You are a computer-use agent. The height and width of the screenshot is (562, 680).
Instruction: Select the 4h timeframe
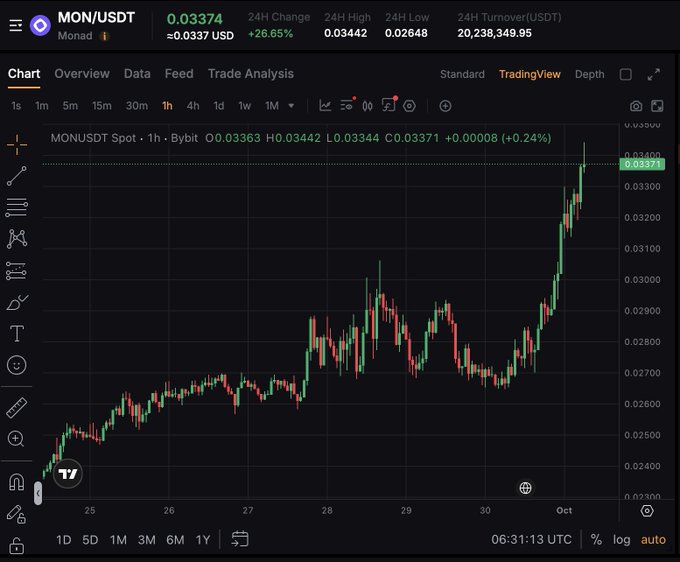coord(193,106)
